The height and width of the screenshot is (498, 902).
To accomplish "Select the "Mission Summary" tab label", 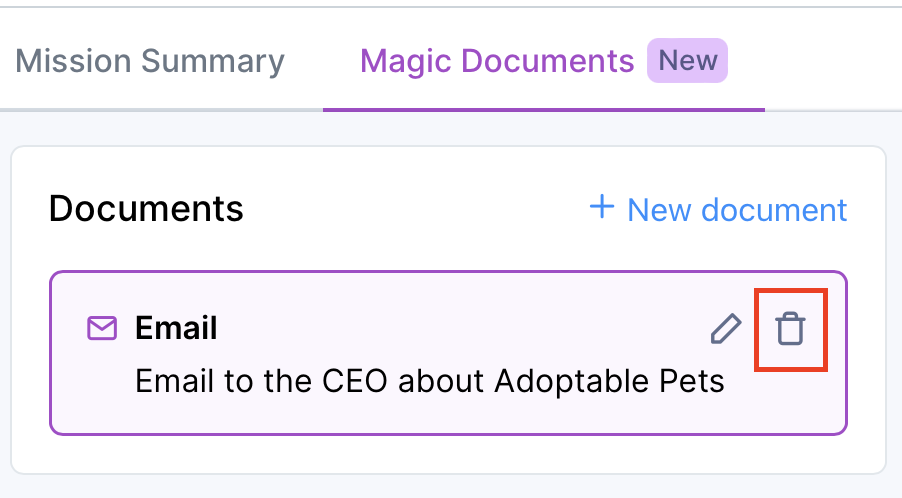I will pos(150,61).
